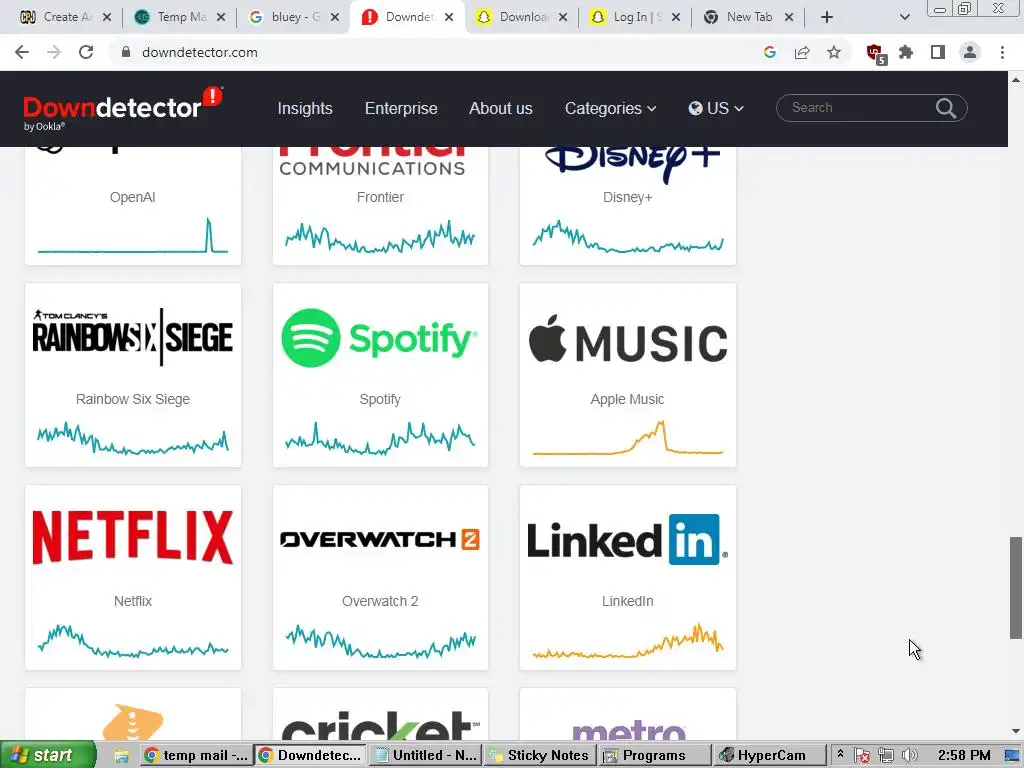Image resolution: width=1024 pixels, height=768 pixels.
Task: Open the Overwatch 2 card
Action: (x=380, y=577)
